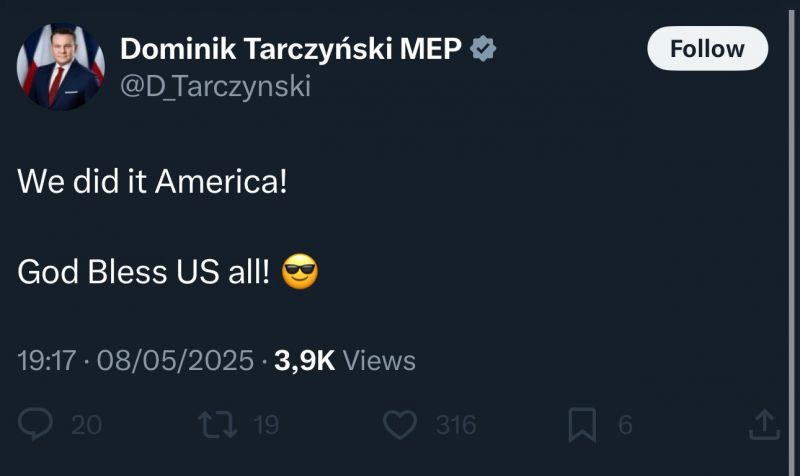Click the 08/05/2025 date
Viewport: 800px width, 476px height.
click(x=175, y=361)
